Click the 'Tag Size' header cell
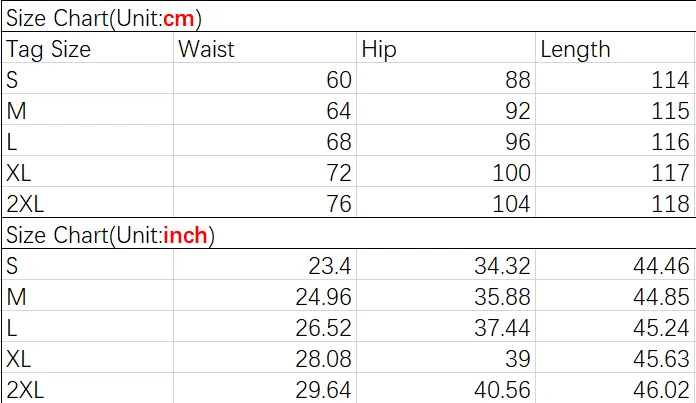 (x=87, y=47)
